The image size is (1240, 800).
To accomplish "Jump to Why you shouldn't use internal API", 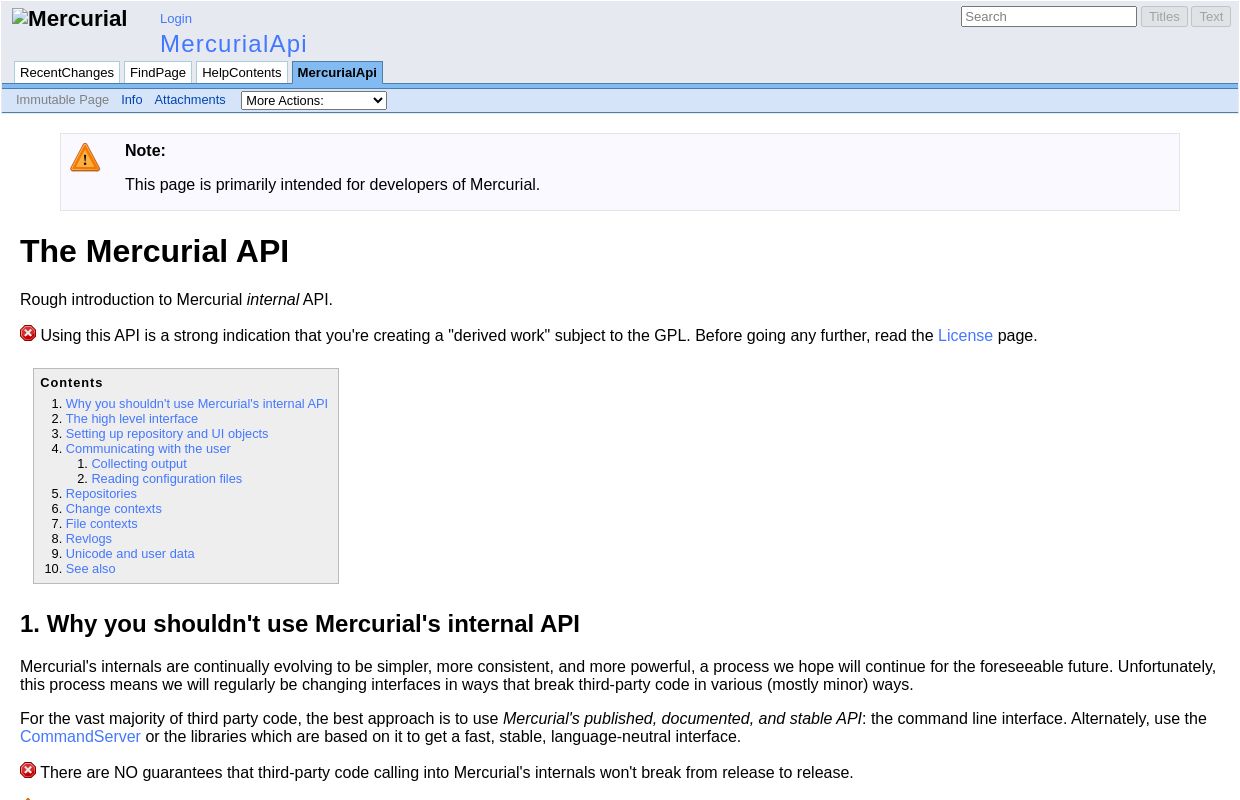I will [x=197, y=404].
